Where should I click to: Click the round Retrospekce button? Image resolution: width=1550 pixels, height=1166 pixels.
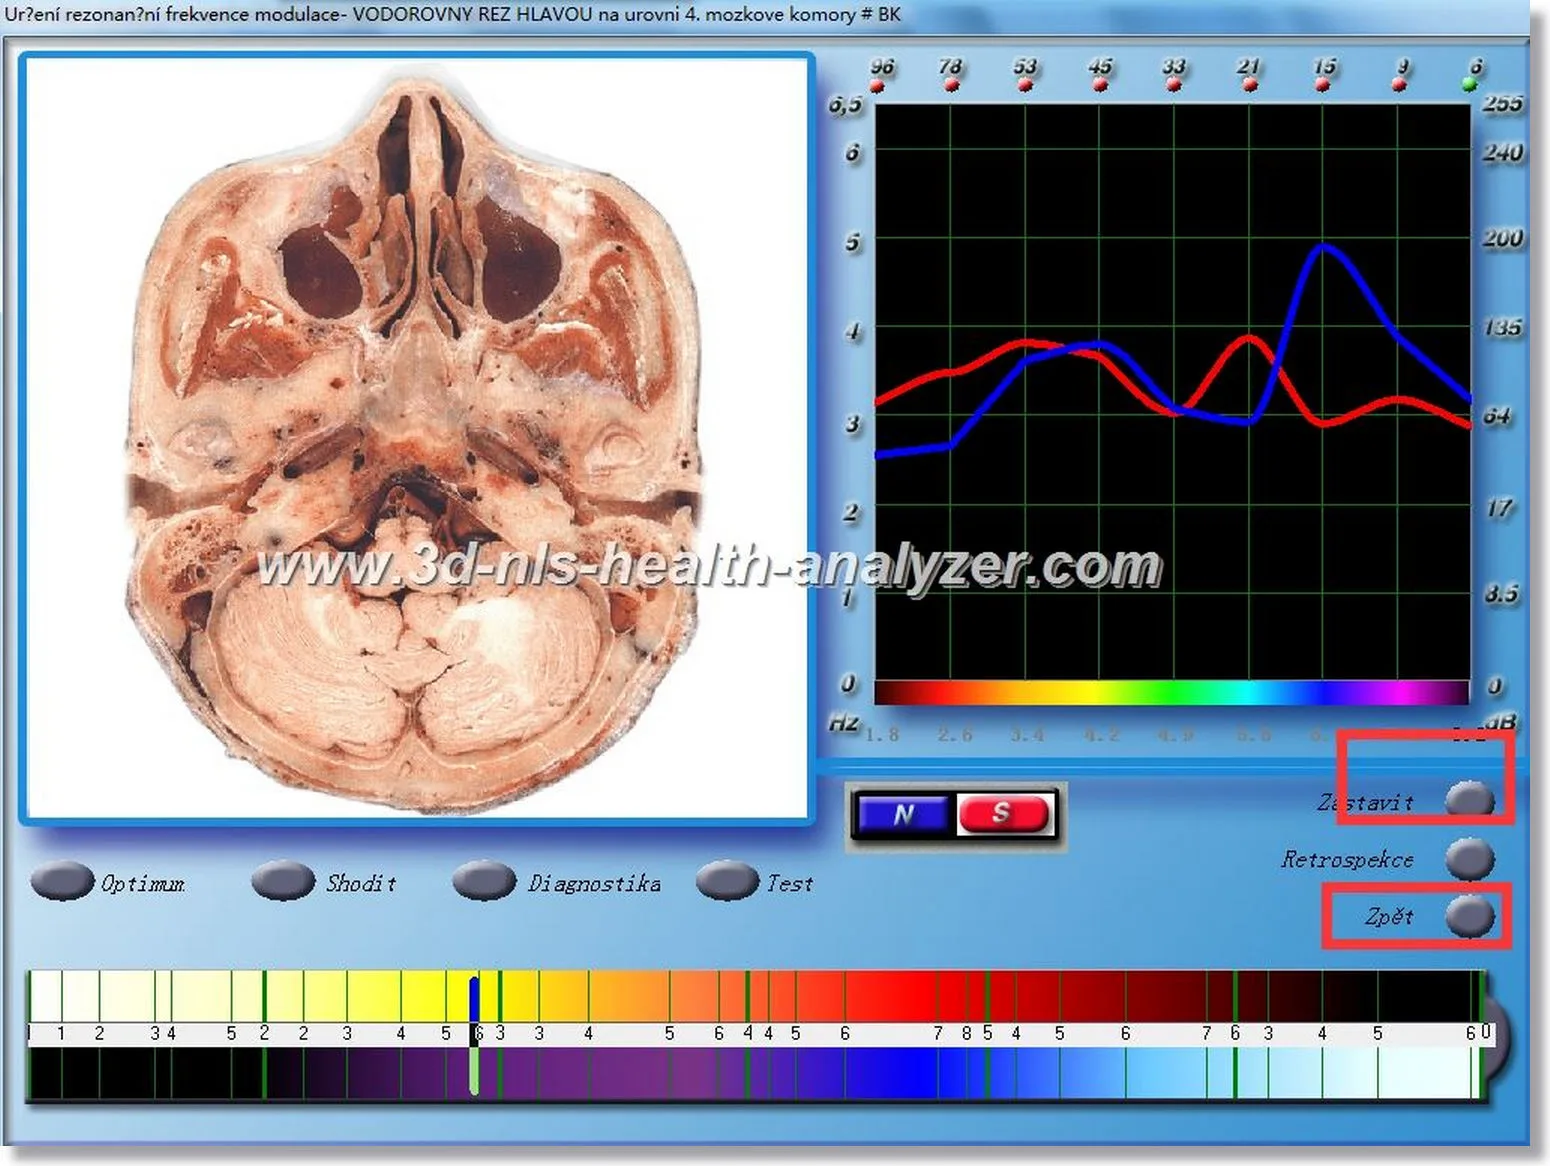pos(1470,859)
